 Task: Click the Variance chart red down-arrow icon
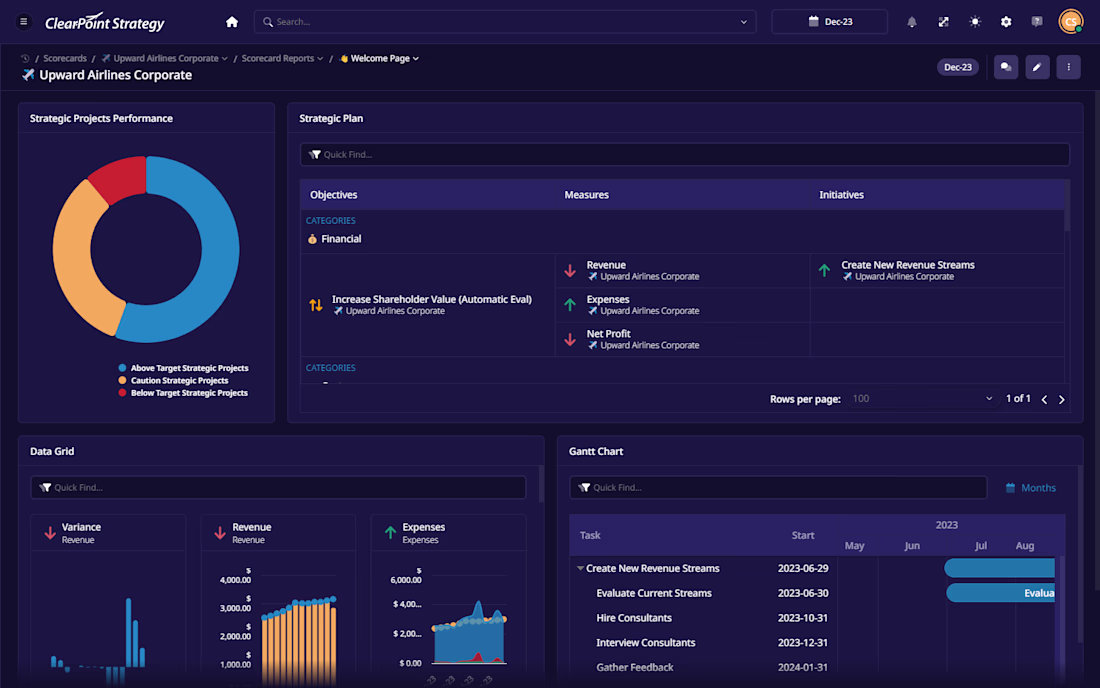(x=50, y=533)
